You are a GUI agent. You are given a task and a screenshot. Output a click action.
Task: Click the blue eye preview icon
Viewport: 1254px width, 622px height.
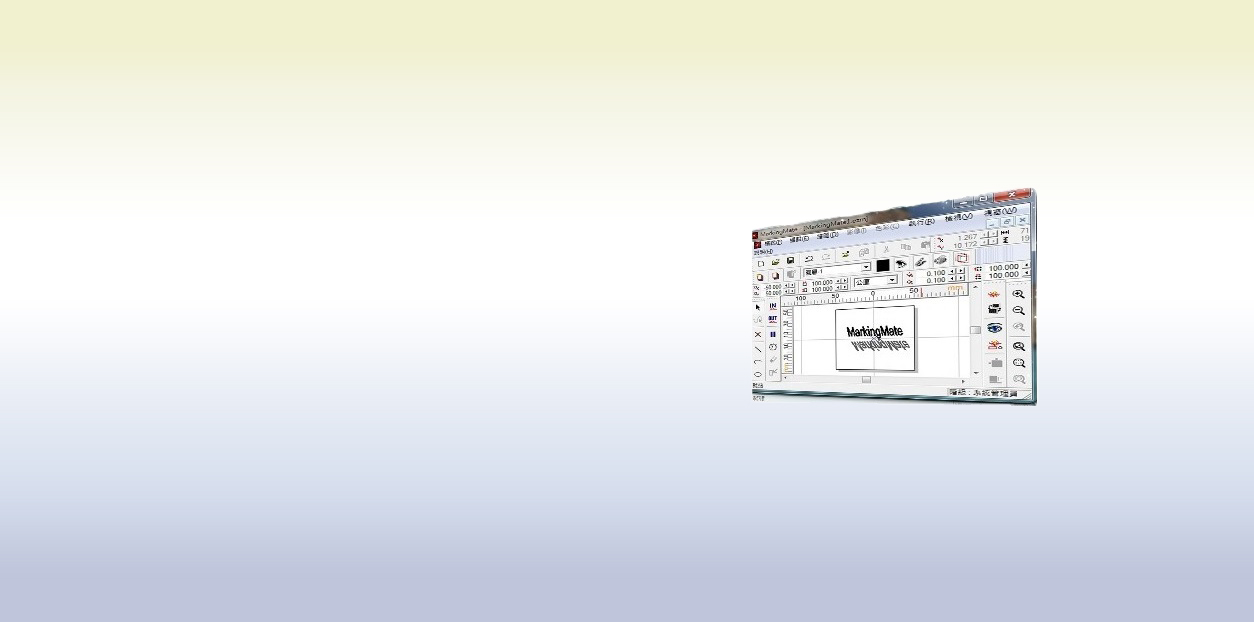click(x=995, y=327)
